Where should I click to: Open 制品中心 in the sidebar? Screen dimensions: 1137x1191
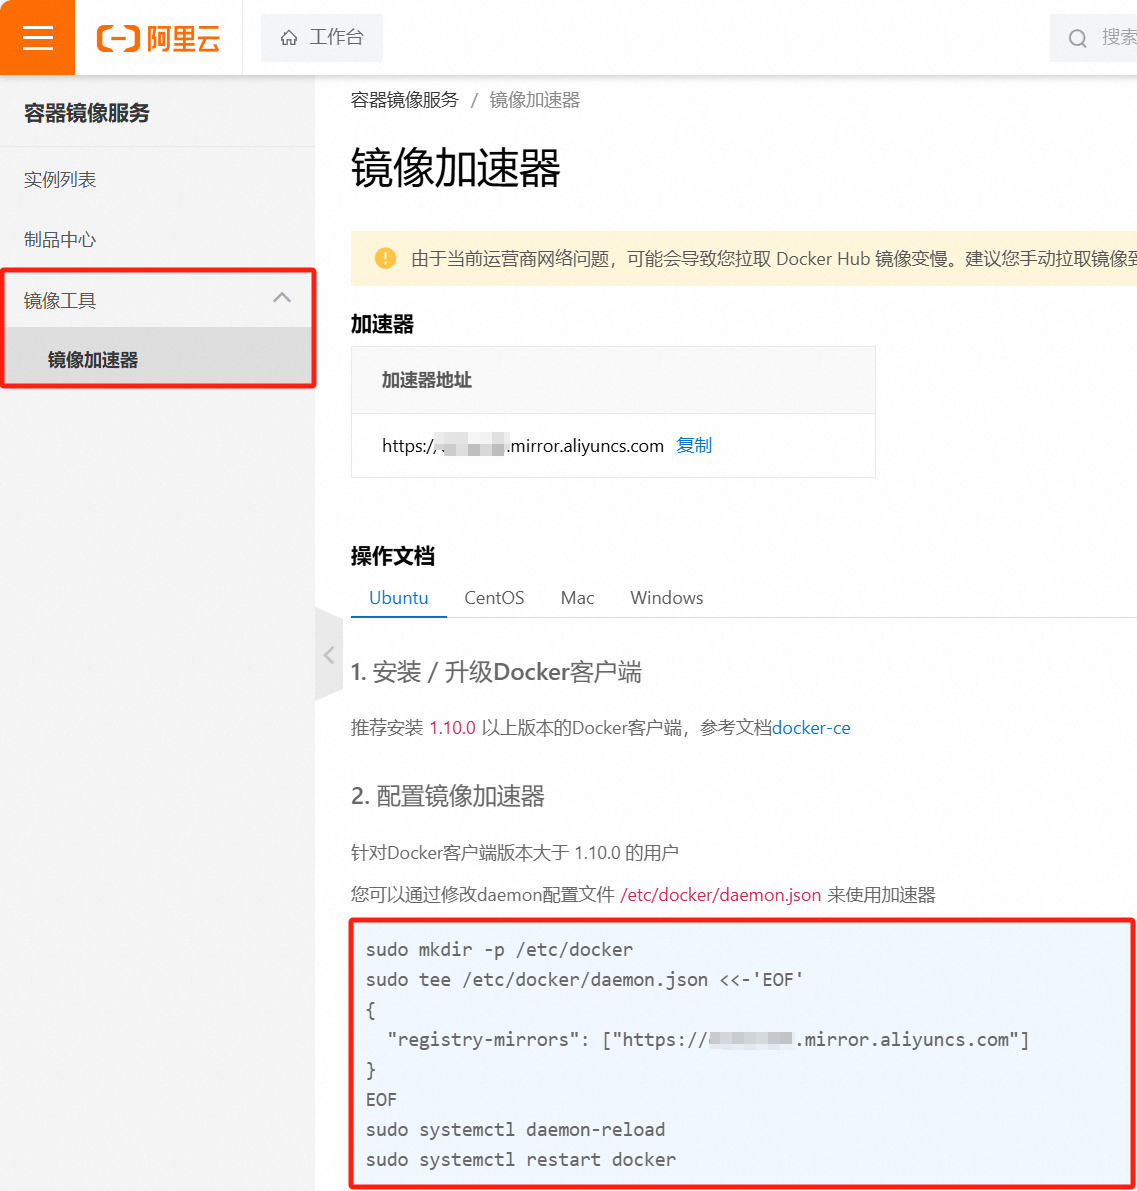tap(60, 240)
